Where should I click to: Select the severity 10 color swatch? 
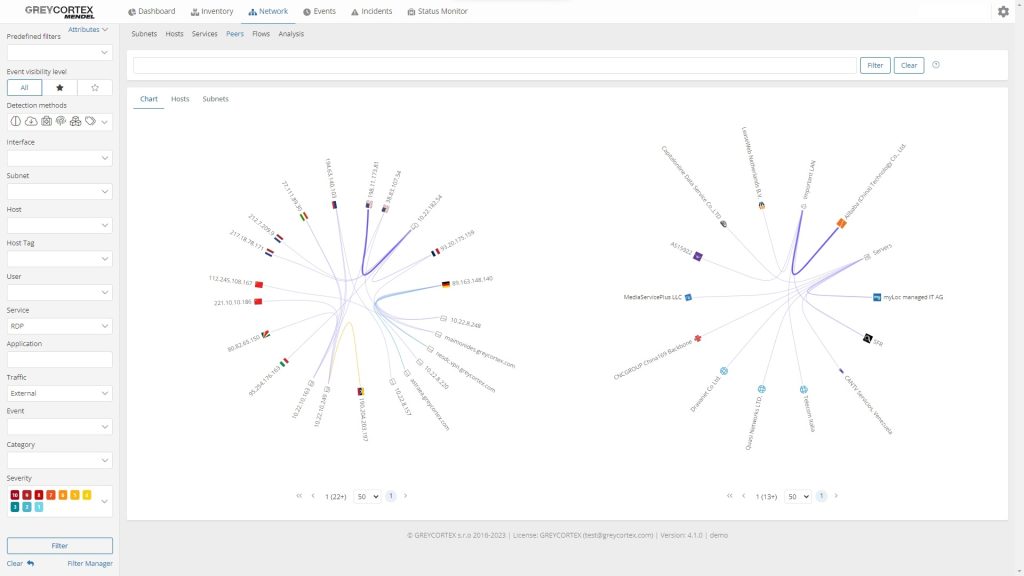click(15, 495)
